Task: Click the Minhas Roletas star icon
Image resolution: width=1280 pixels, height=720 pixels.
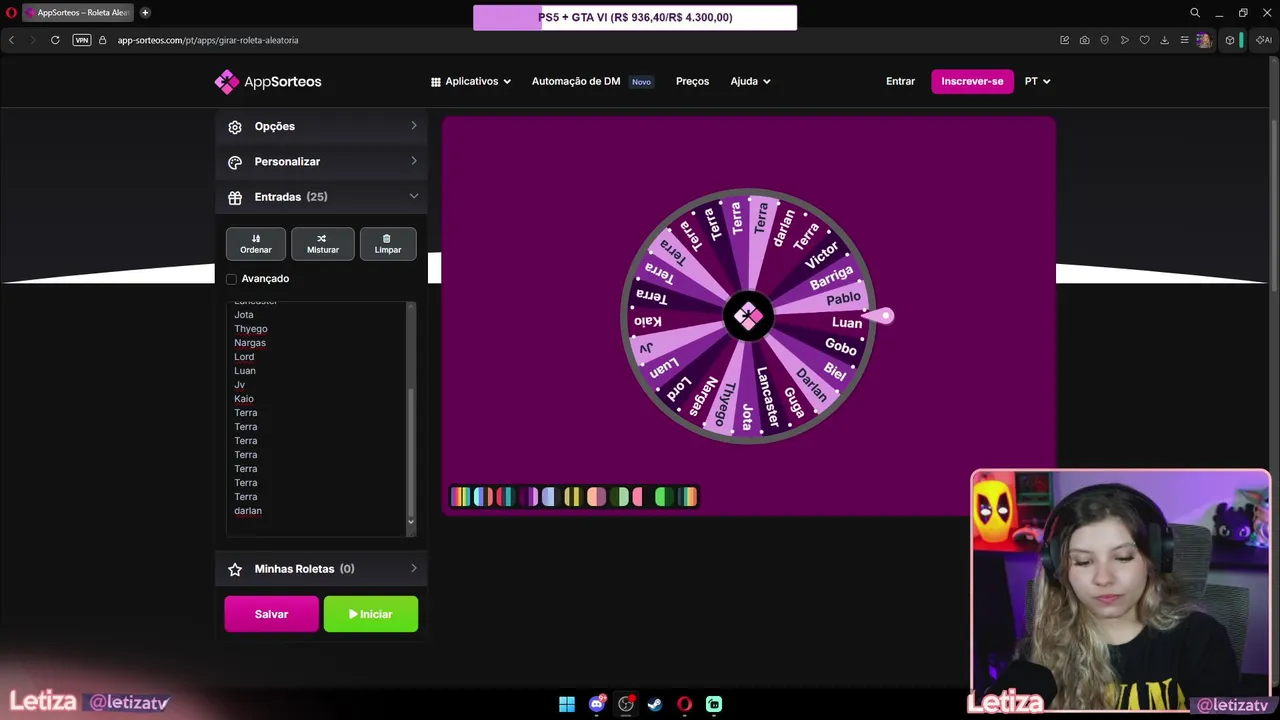Action: 235,569
